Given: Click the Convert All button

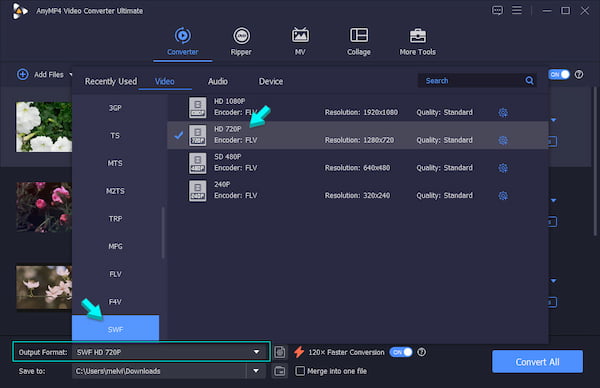Looking at the screenshot, I should pyautogui.click(x=537, y=362).
